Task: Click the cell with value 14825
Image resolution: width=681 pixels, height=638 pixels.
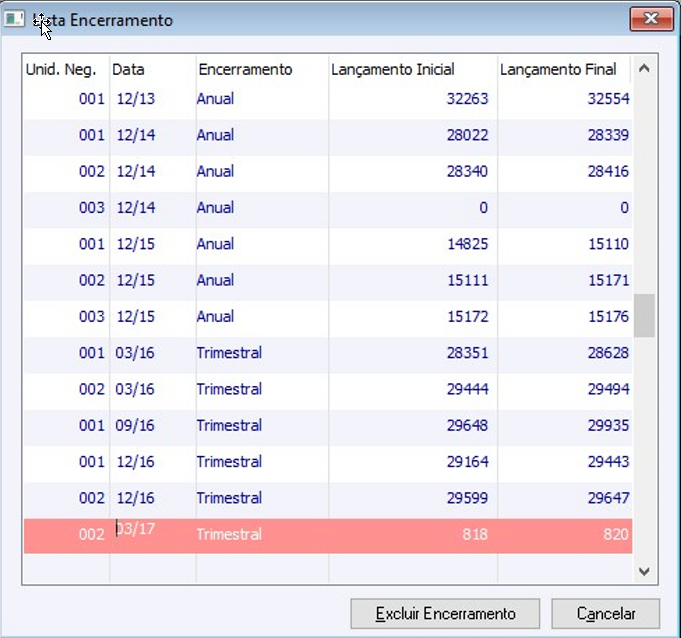Action: point(467,244)
